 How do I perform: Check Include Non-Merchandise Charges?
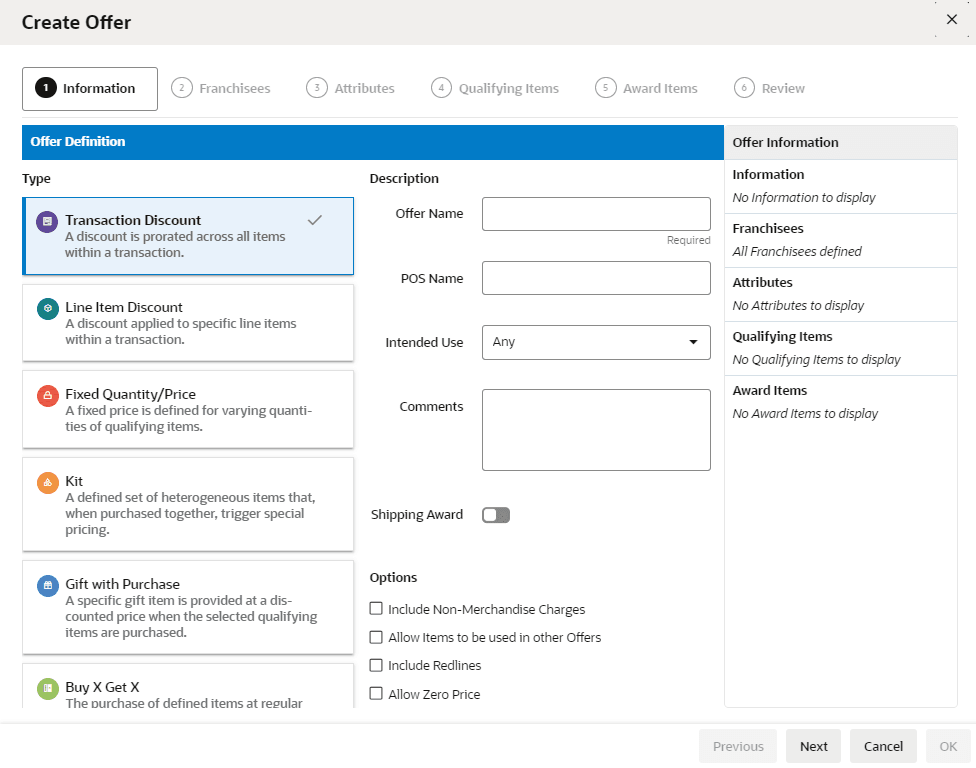(x=376, y=609)
